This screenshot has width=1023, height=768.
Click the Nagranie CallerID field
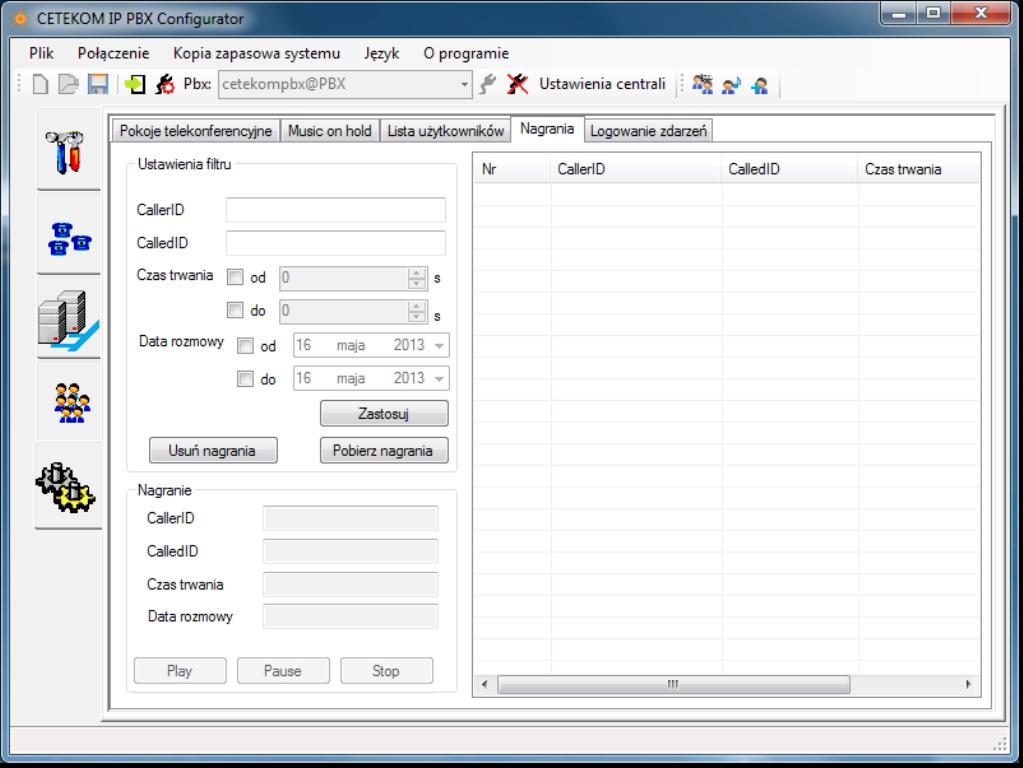tap(350, 518)
